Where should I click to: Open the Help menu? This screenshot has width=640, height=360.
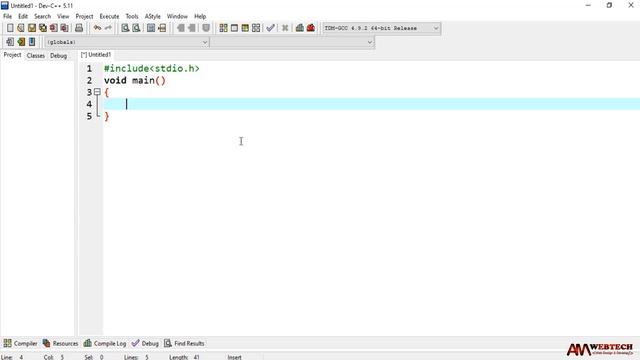pos(200,16)
